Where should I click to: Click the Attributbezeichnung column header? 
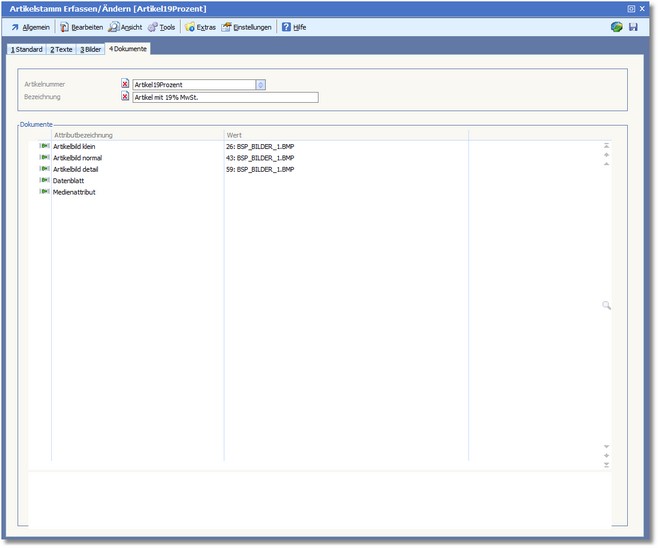point(83,134)
